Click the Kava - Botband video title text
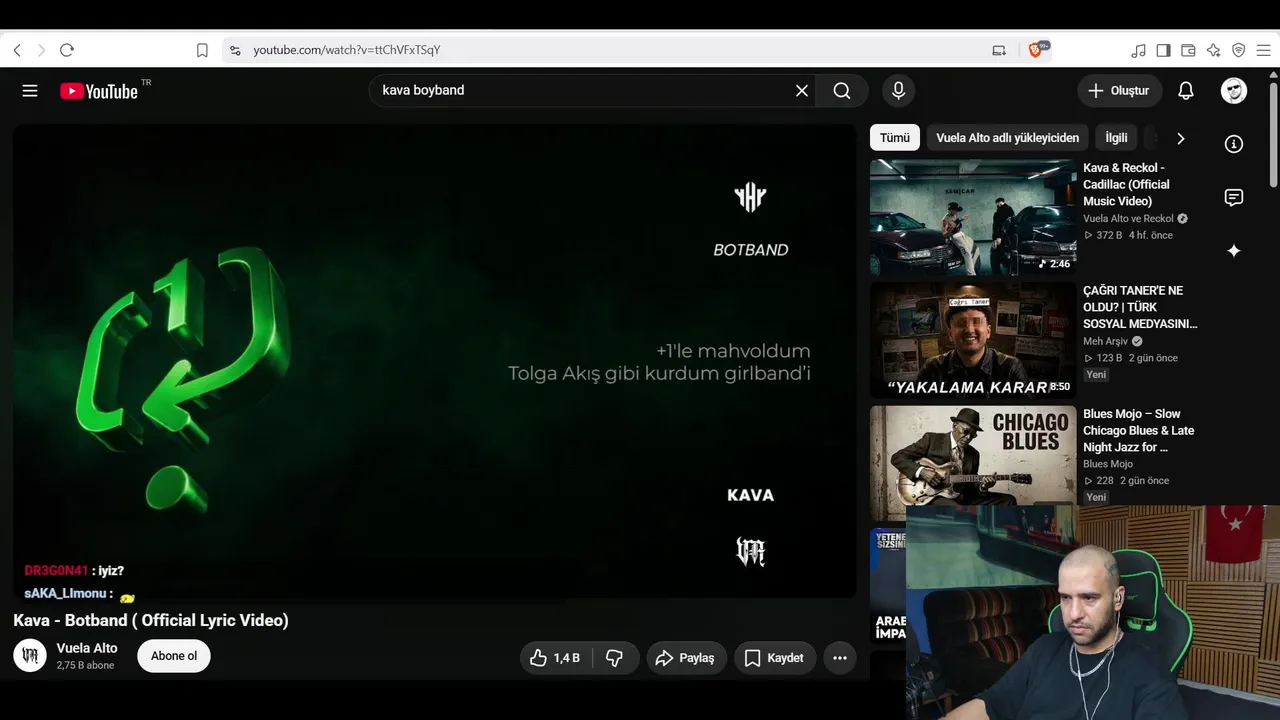 pyautogui.click(x=151, y=621)
